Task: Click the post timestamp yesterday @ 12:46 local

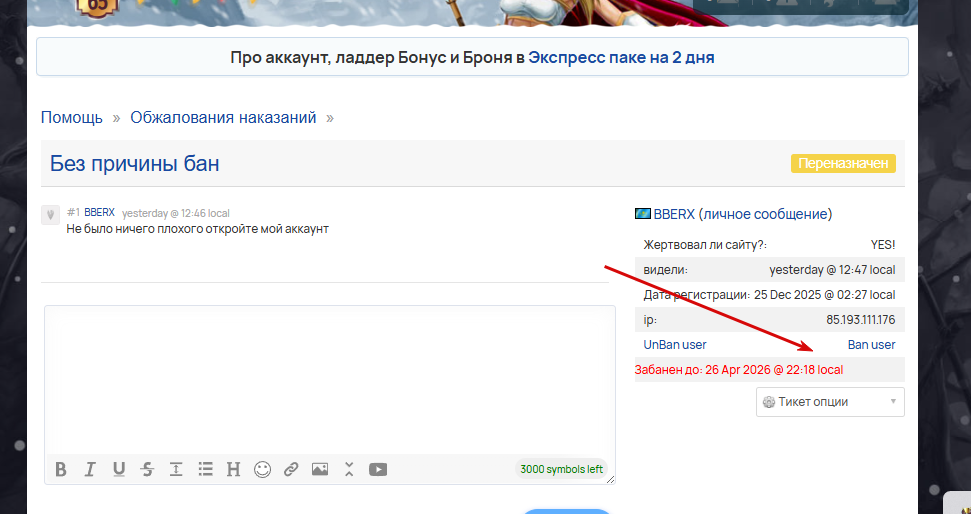Action: [x=176, y=213]
